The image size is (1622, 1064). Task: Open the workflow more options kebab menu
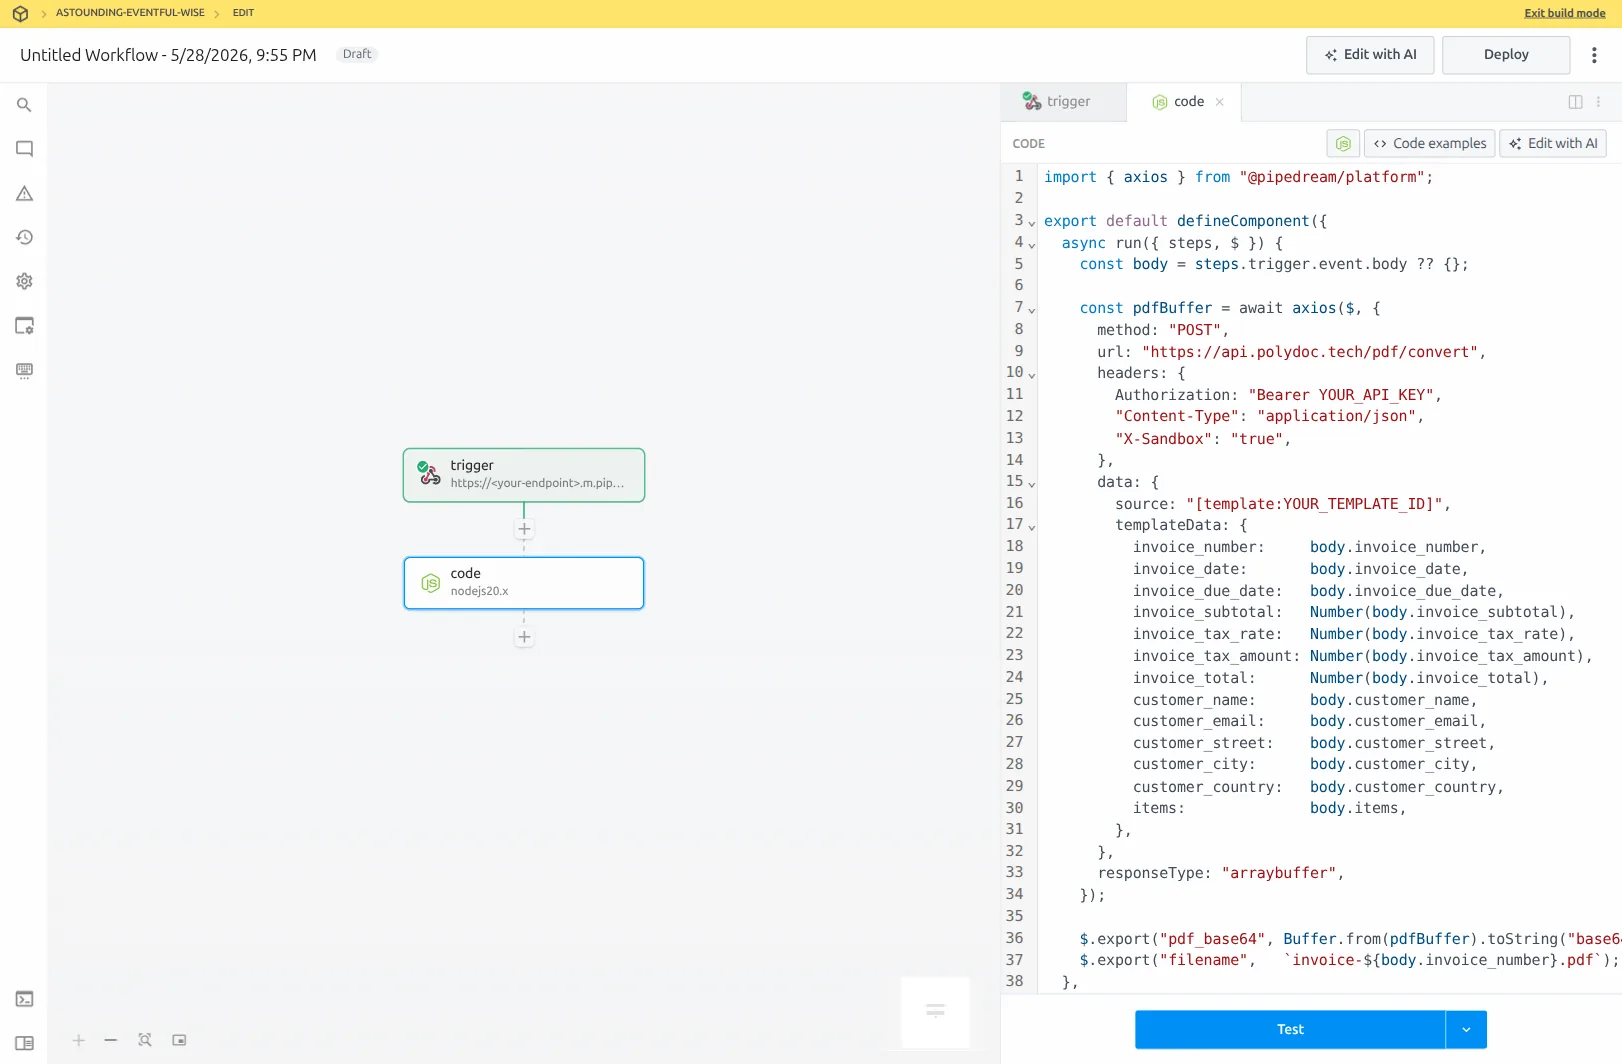(1594, 55)
